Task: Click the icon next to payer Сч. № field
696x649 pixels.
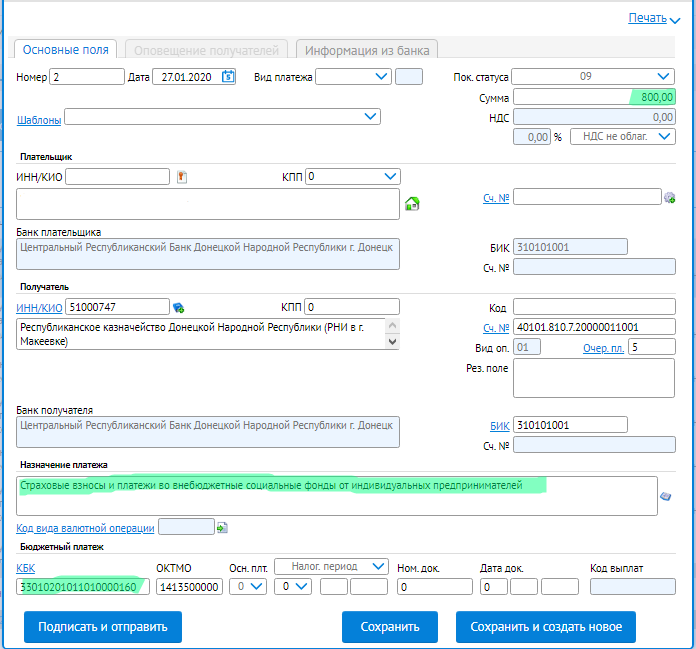Action: [x=670, y=198]
